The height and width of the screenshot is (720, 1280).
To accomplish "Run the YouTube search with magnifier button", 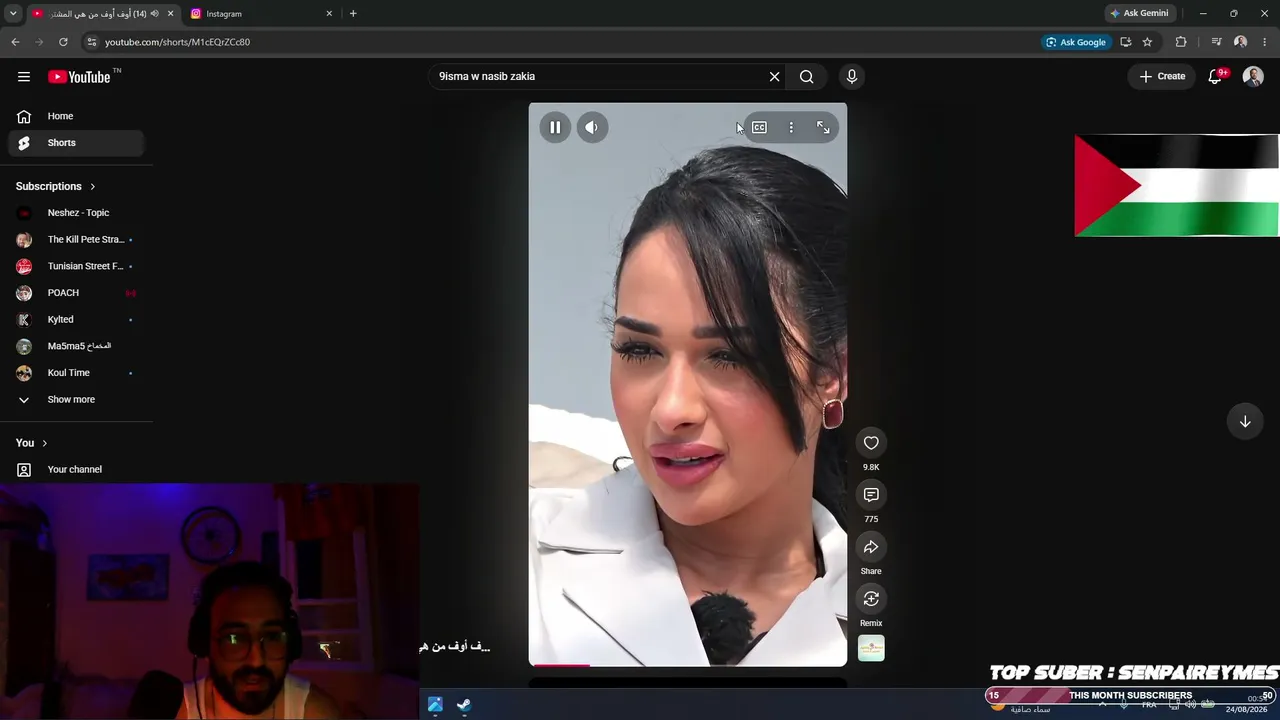I will (807, 77).
